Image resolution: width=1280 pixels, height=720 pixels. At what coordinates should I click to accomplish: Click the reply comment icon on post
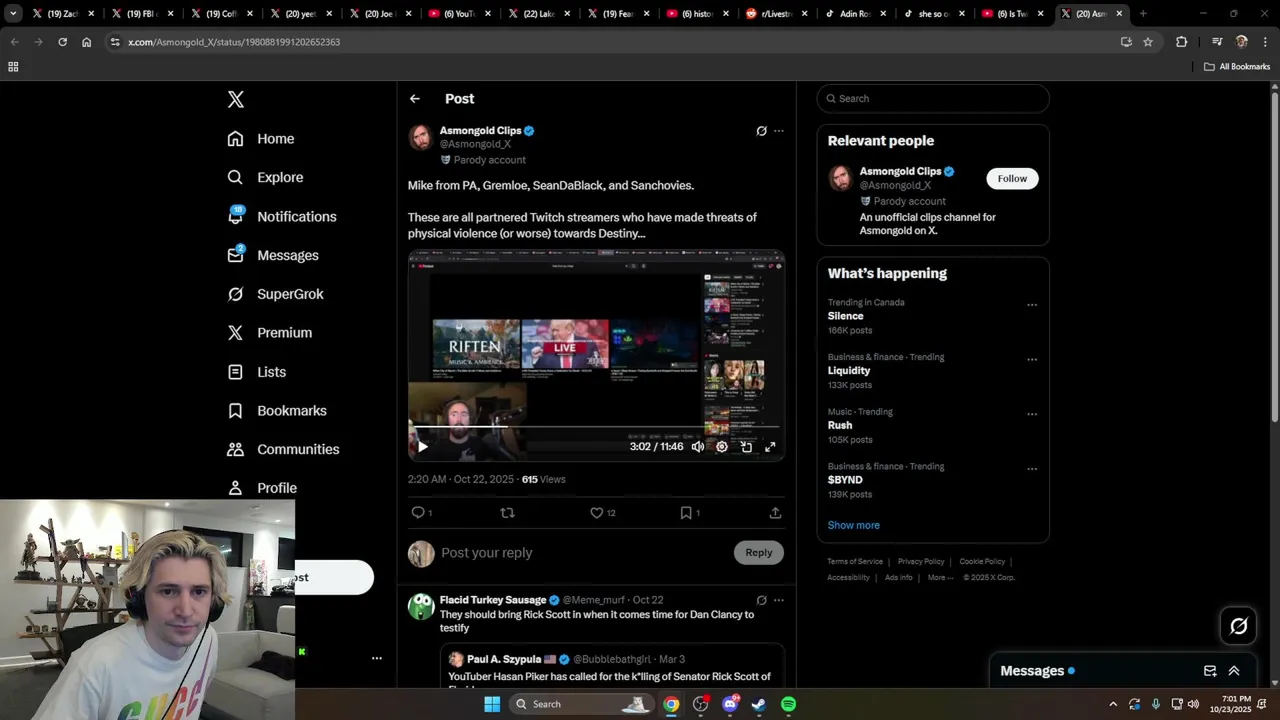point(418,513)
